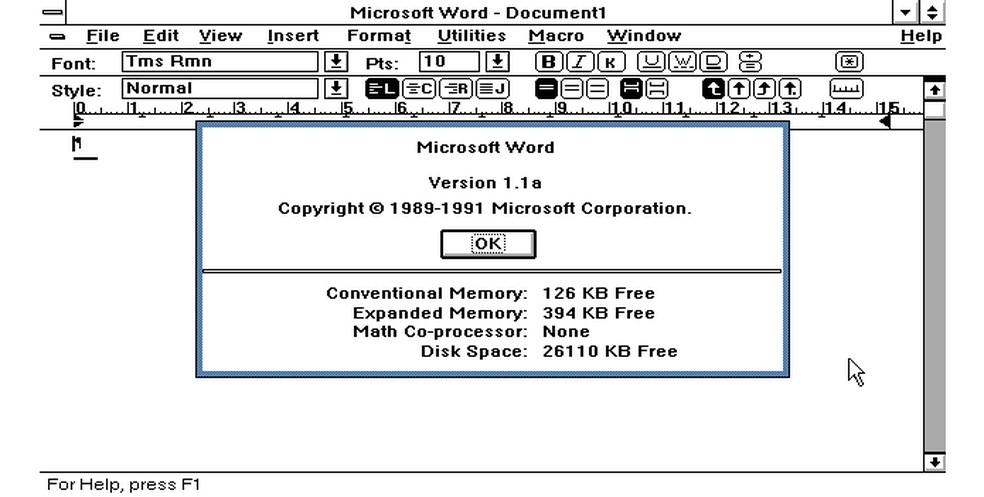
Task: Toggle Italic formatting in the ribbon
Action: (x=580, y=61)
